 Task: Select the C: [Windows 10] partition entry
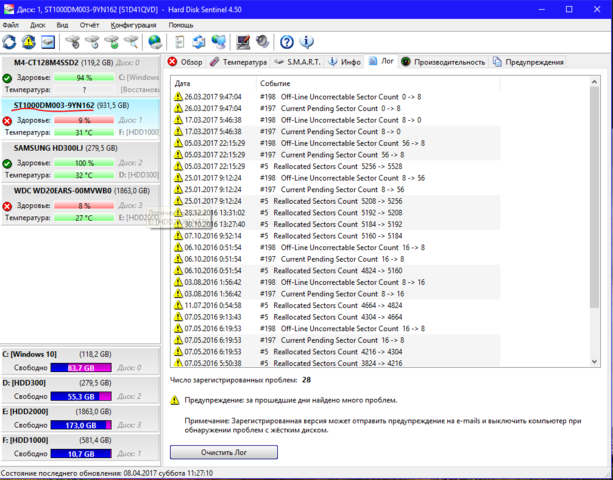[x=80, y=361]
